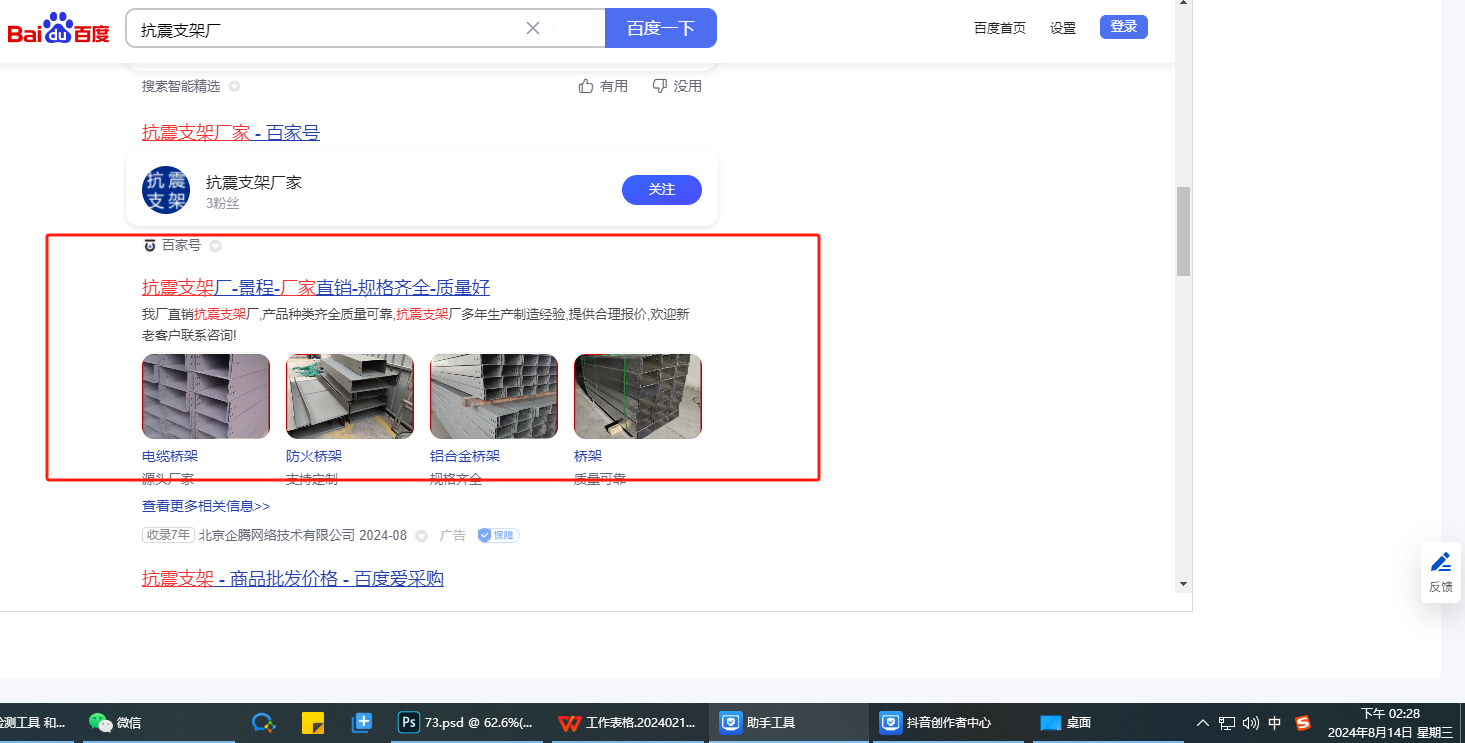Click the 中 input language indicator
The width and height of the screenshot is (1465, 743).
click(1275, 722)
